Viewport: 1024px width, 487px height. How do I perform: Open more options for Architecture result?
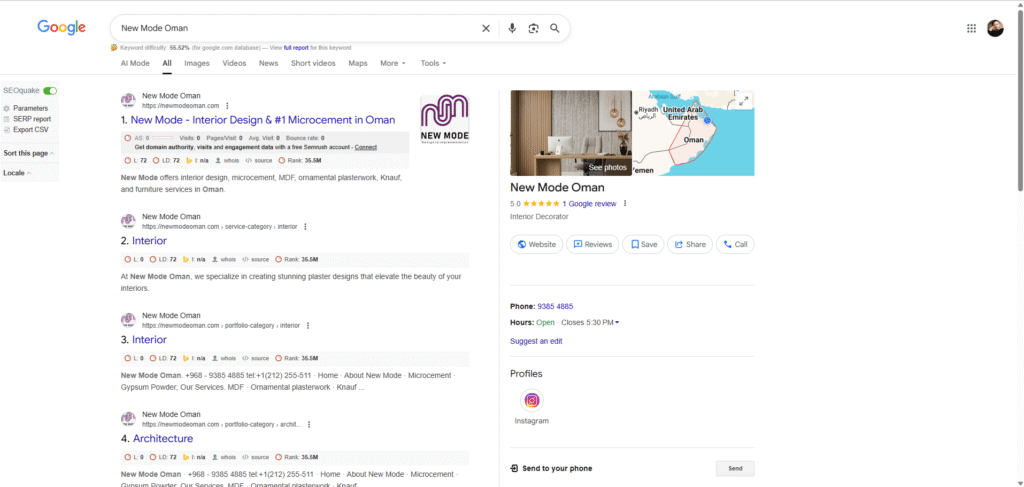(x=309, y=424)
